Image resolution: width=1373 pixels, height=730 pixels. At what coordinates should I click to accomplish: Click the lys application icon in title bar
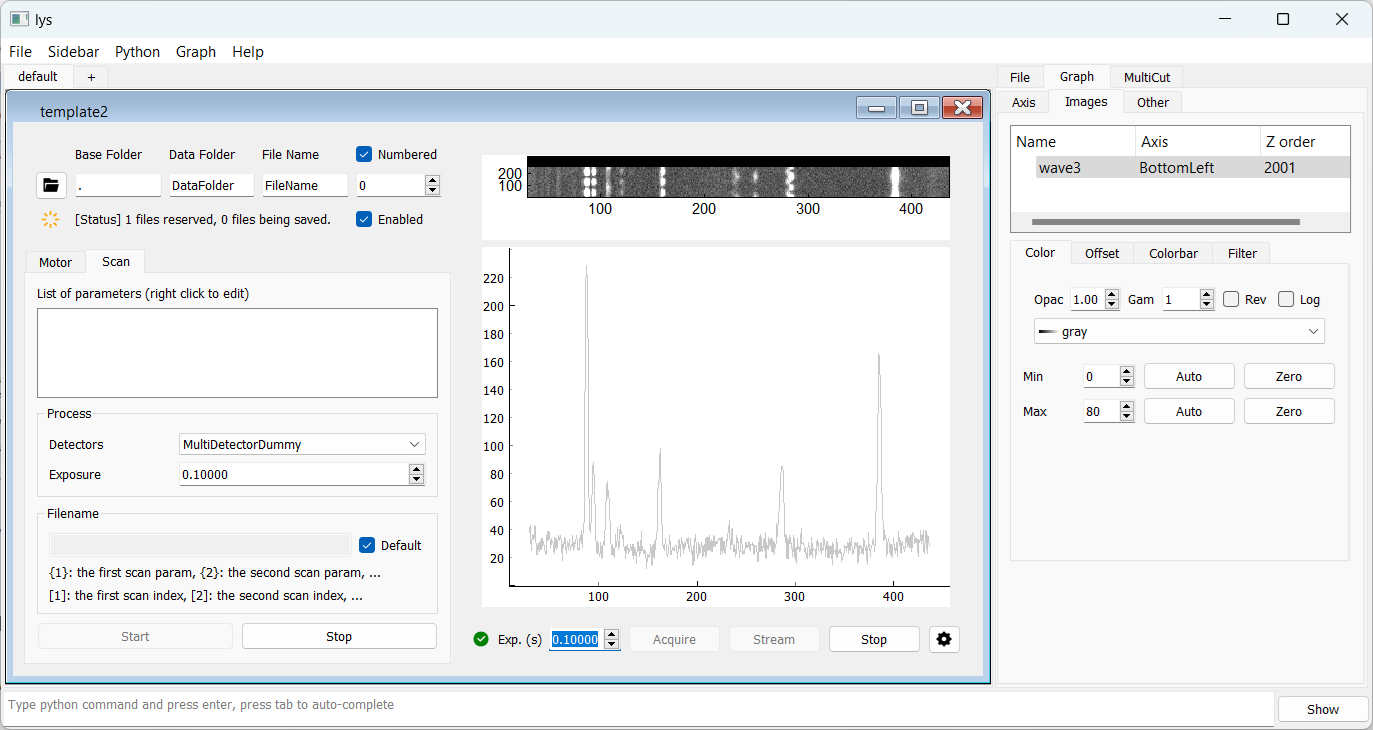point(18,19)
